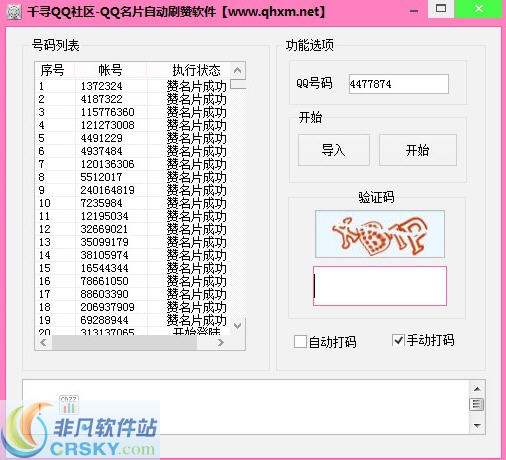Click the 验证码 captcha image
Screen dimensions: 506x460
pyautogui.click(x=380, y=234)
